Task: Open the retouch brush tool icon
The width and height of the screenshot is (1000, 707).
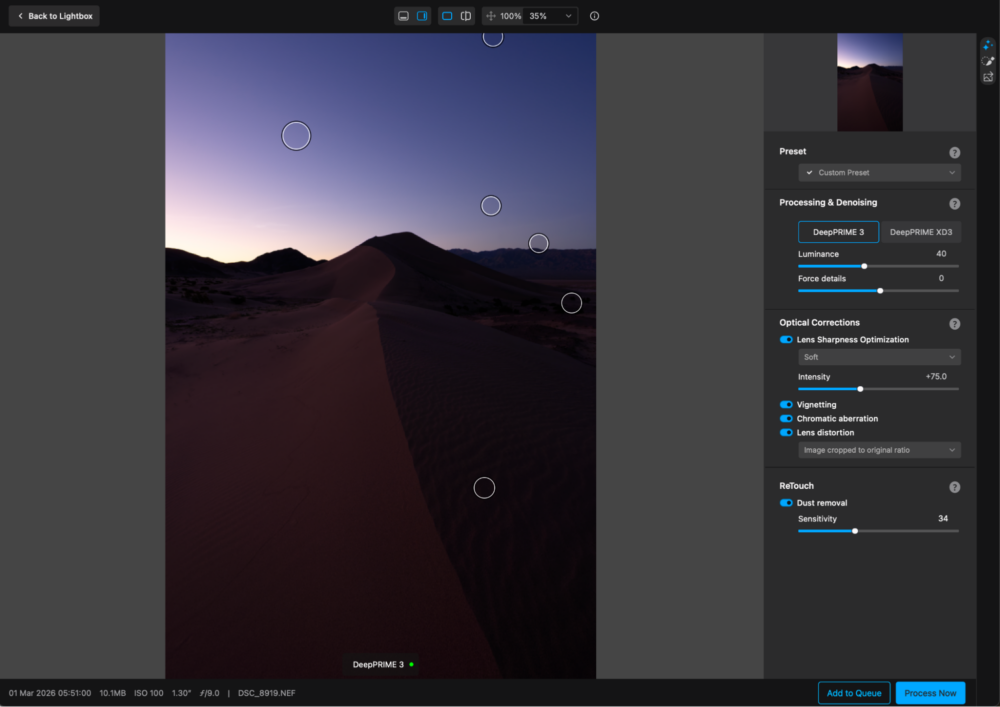Action: (988, 61)
